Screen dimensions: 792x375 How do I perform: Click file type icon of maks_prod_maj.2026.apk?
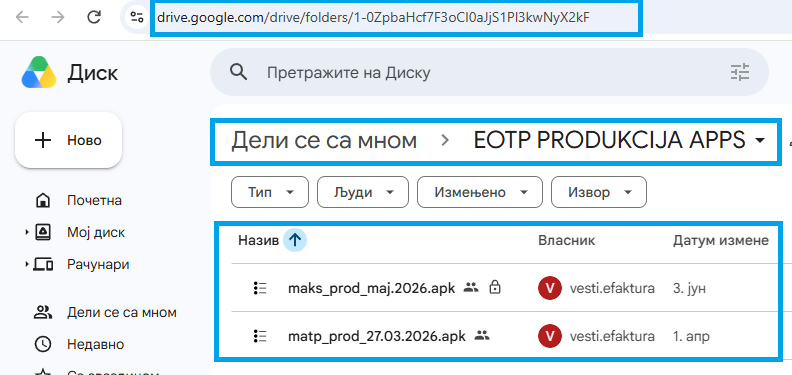coord(260,289)
